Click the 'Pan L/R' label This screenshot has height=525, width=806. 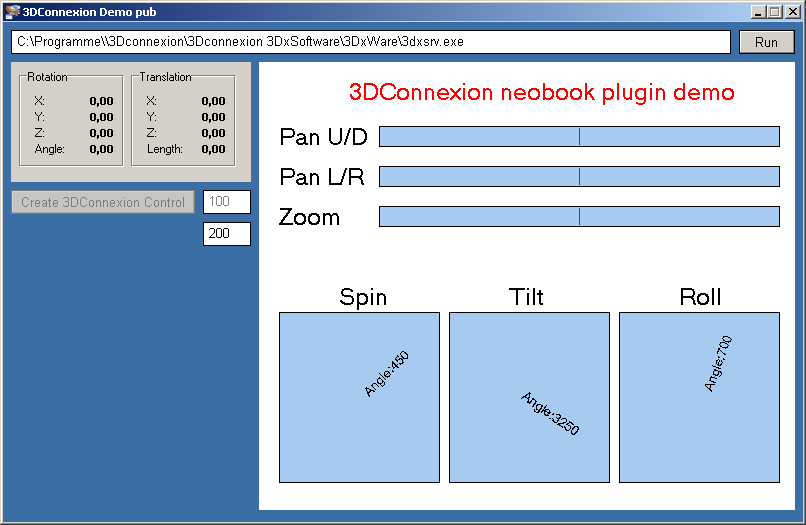(322, 177)
